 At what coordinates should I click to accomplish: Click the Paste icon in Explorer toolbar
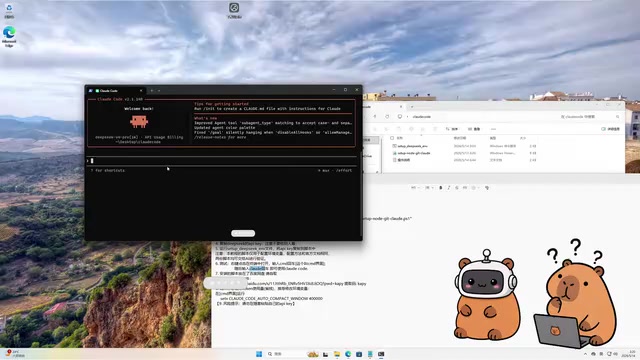(x=398, y=129)
